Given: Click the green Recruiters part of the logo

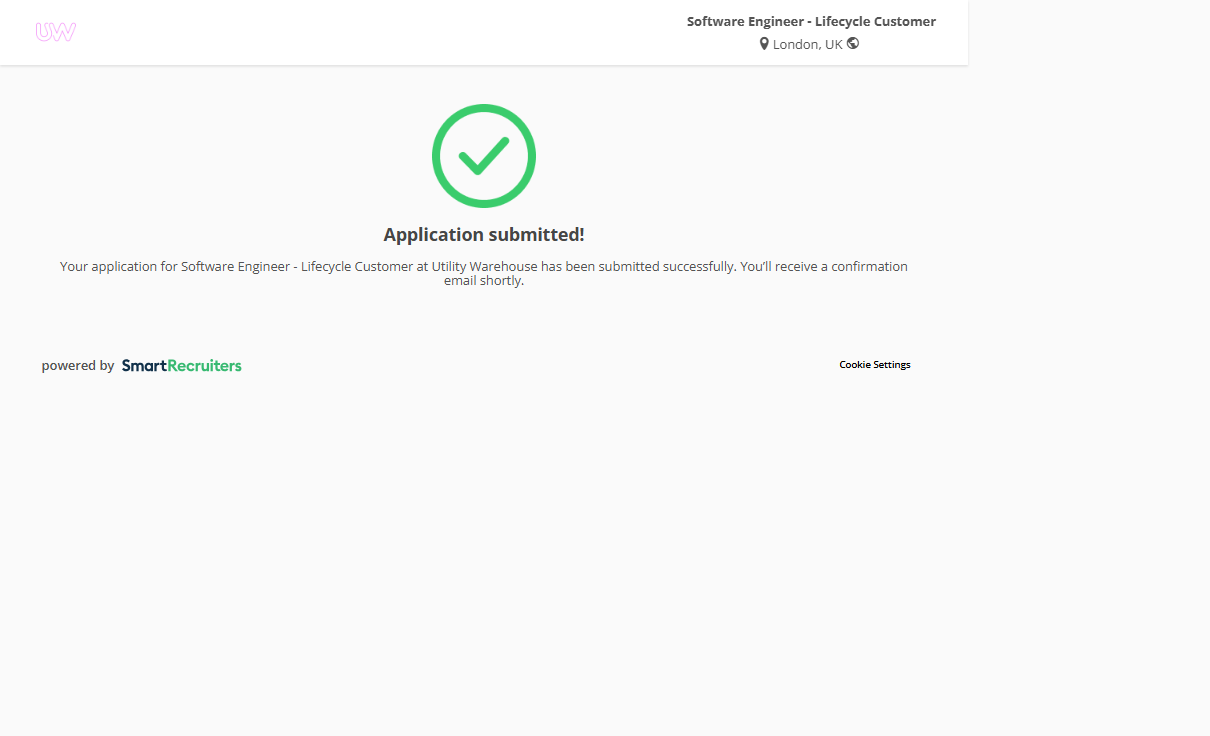Looking at the screenshot, I should tap(204, 366).
